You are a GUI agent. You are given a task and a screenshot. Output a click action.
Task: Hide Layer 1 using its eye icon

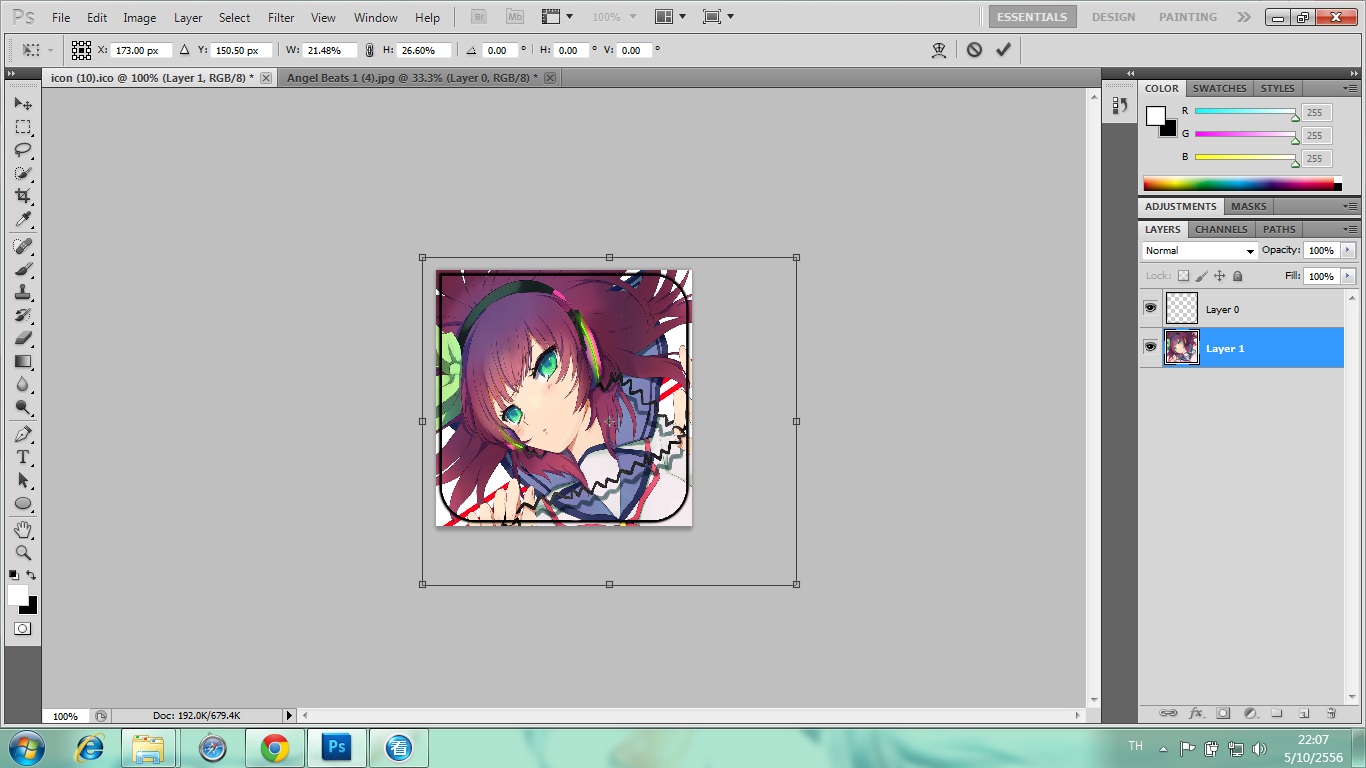(x=1150, y=347)
